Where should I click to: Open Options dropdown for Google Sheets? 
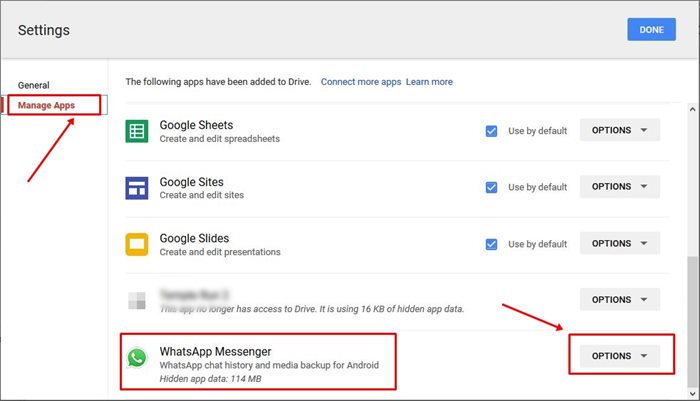(x=620, y=130)
